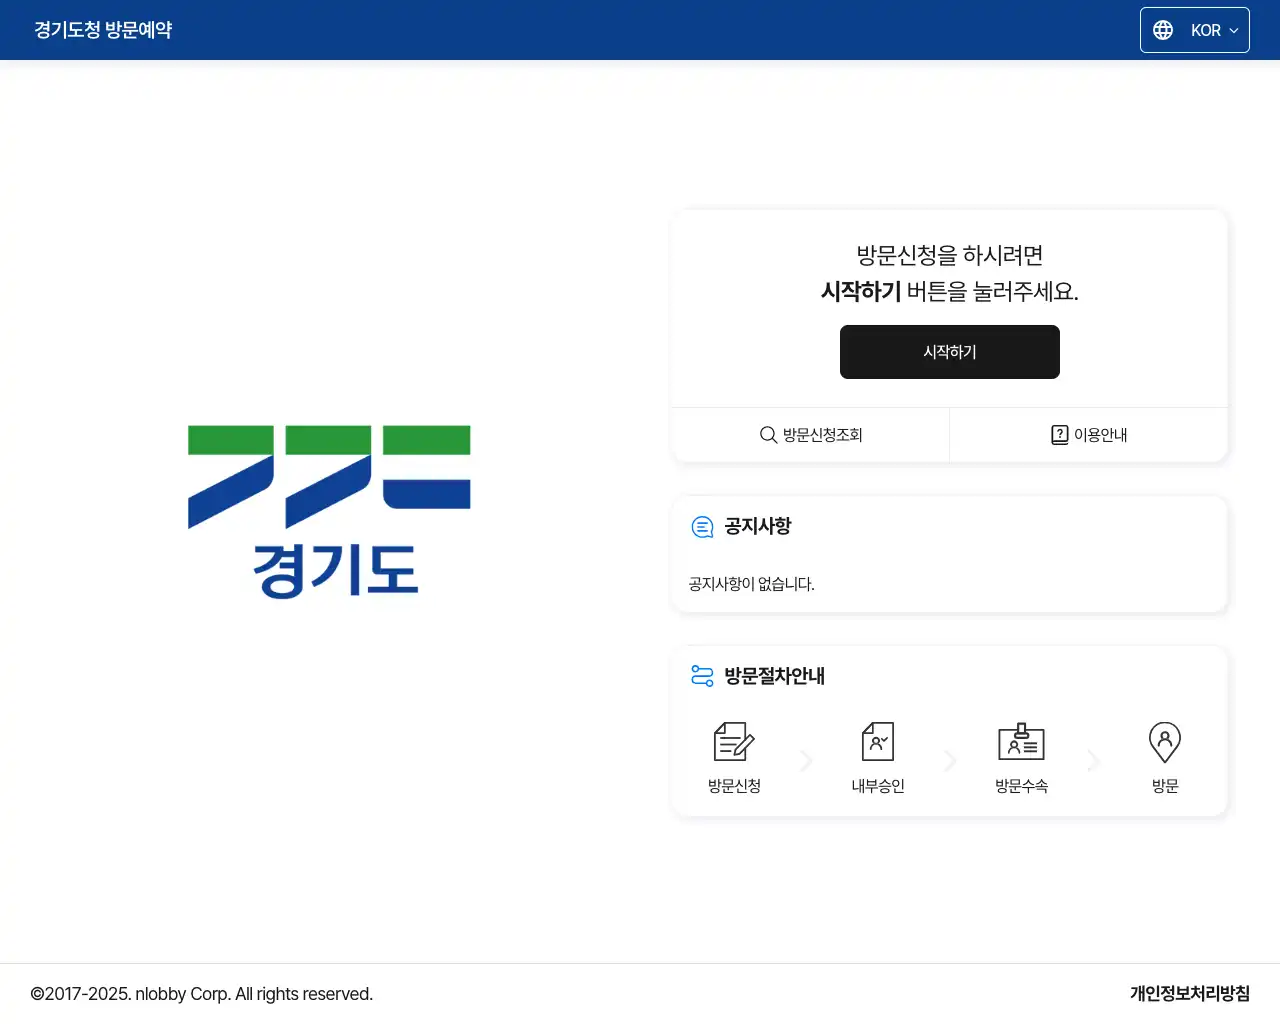Open the KOR language dropdown
1280x1024 pixels.
click(x=1194, y=30)
